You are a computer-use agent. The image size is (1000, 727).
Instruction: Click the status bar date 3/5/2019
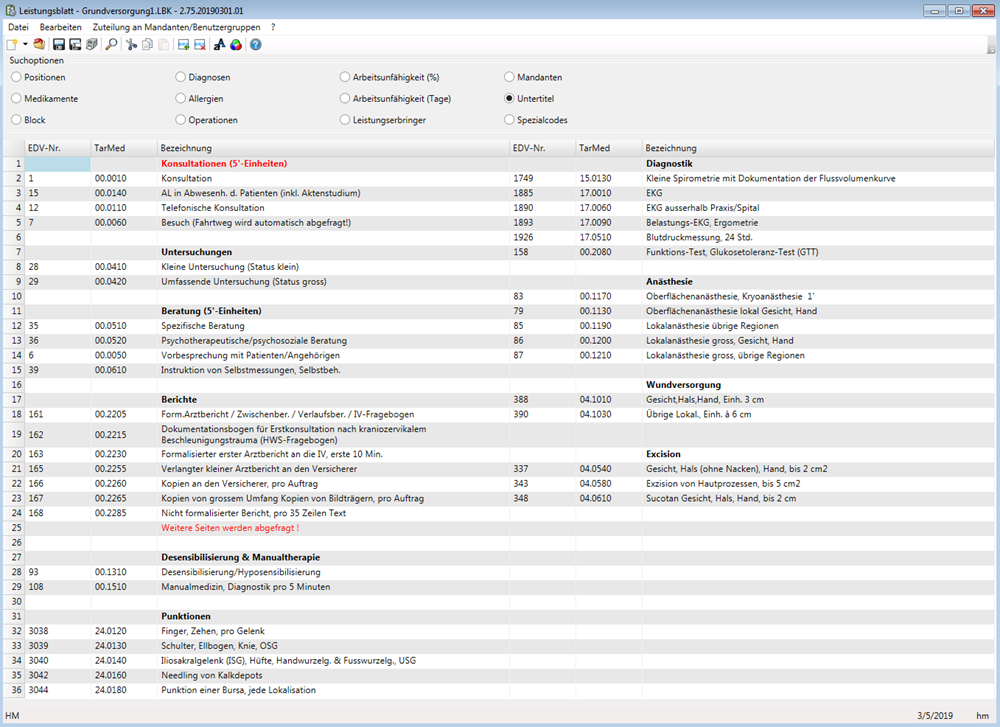tap(935, 716)
